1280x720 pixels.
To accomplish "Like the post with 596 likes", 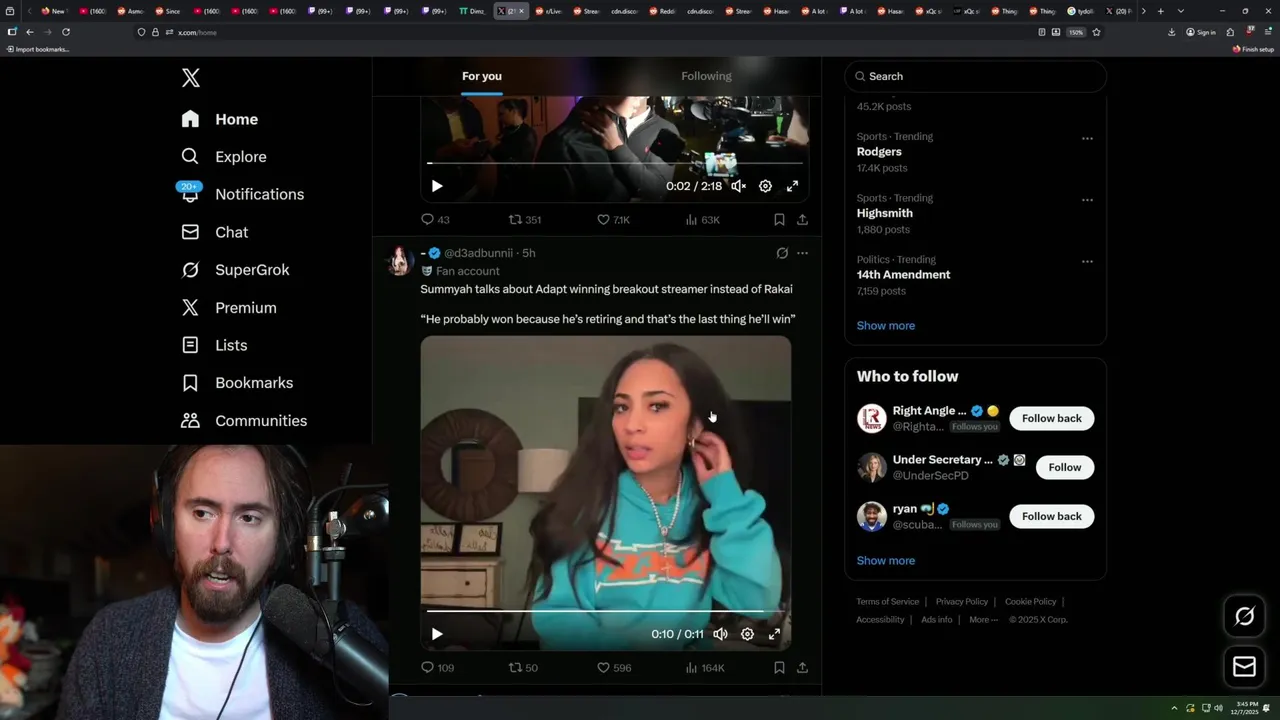I will pos(614,668).
